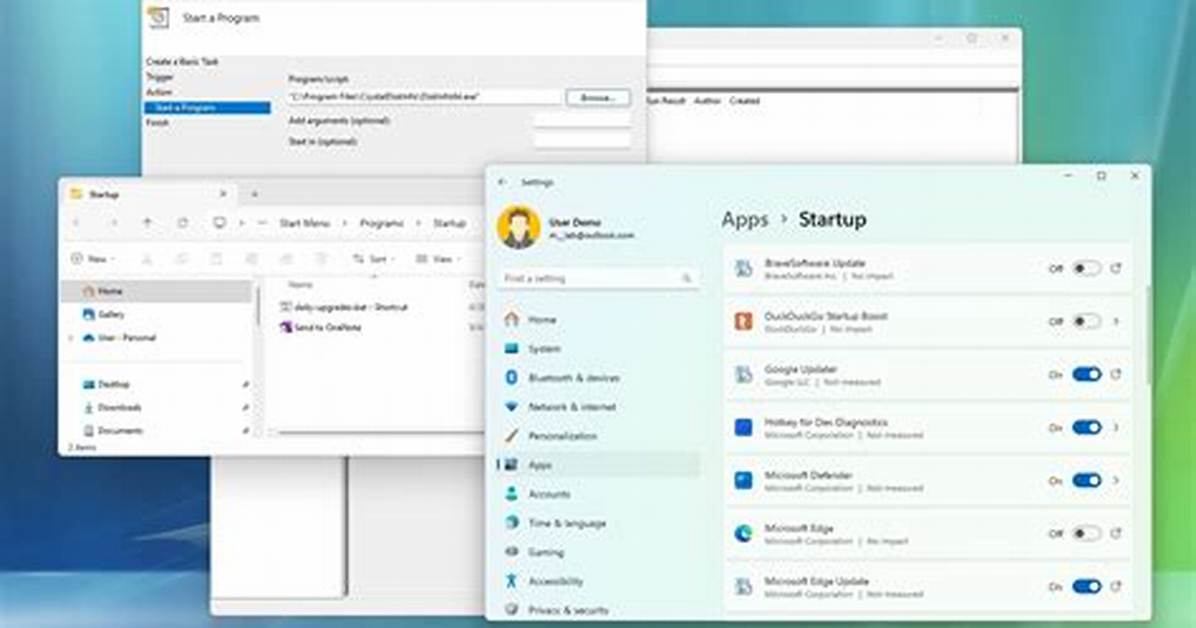Open BraveSoftware Update external link icon
This screenshot has height=628, width=1196.
[1116, 269]
